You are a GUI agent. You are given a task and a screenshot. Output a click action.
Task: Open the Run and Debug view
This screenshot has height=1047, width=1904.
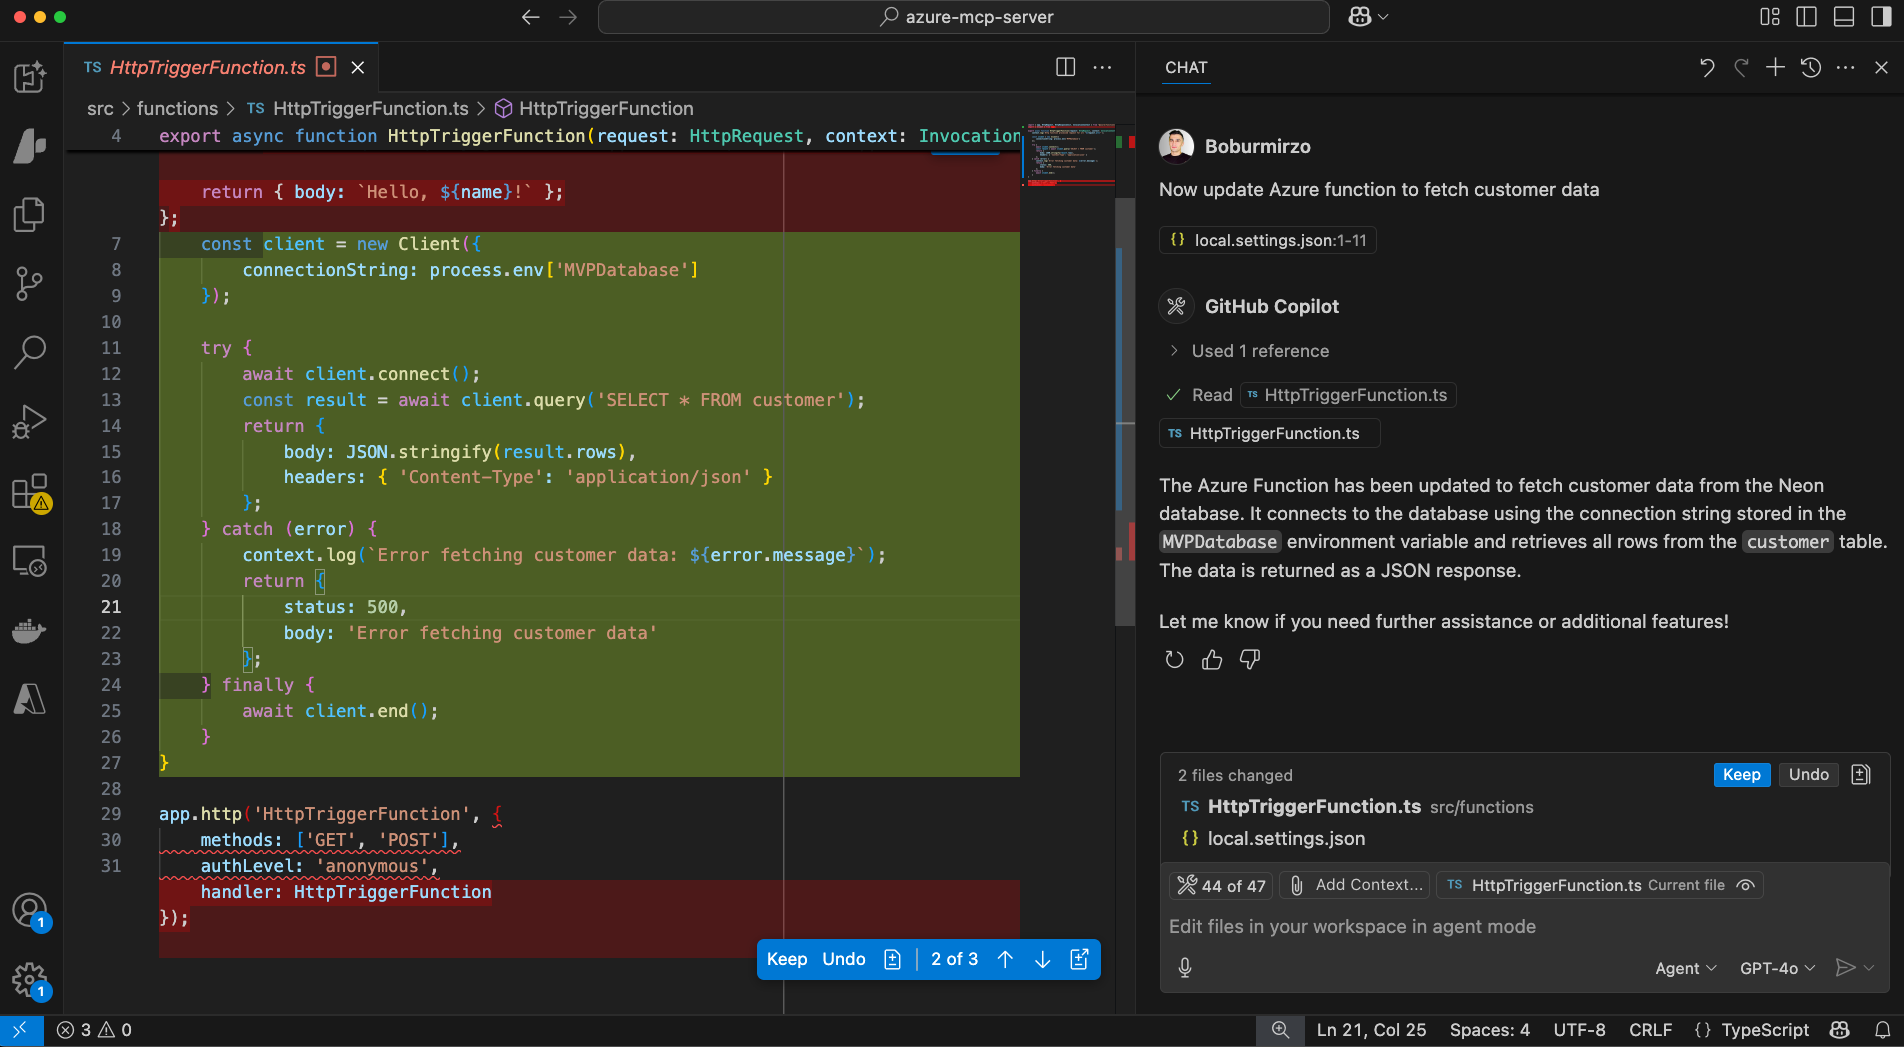point(30,421)
